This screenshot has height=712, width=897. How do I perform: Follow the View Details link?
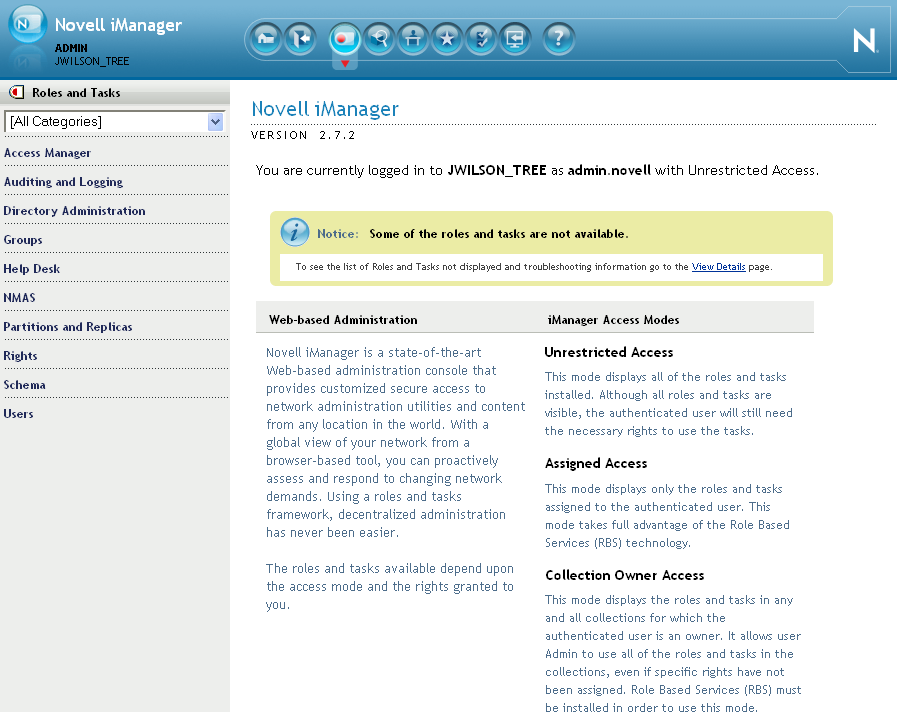click(x=719, y=266)
